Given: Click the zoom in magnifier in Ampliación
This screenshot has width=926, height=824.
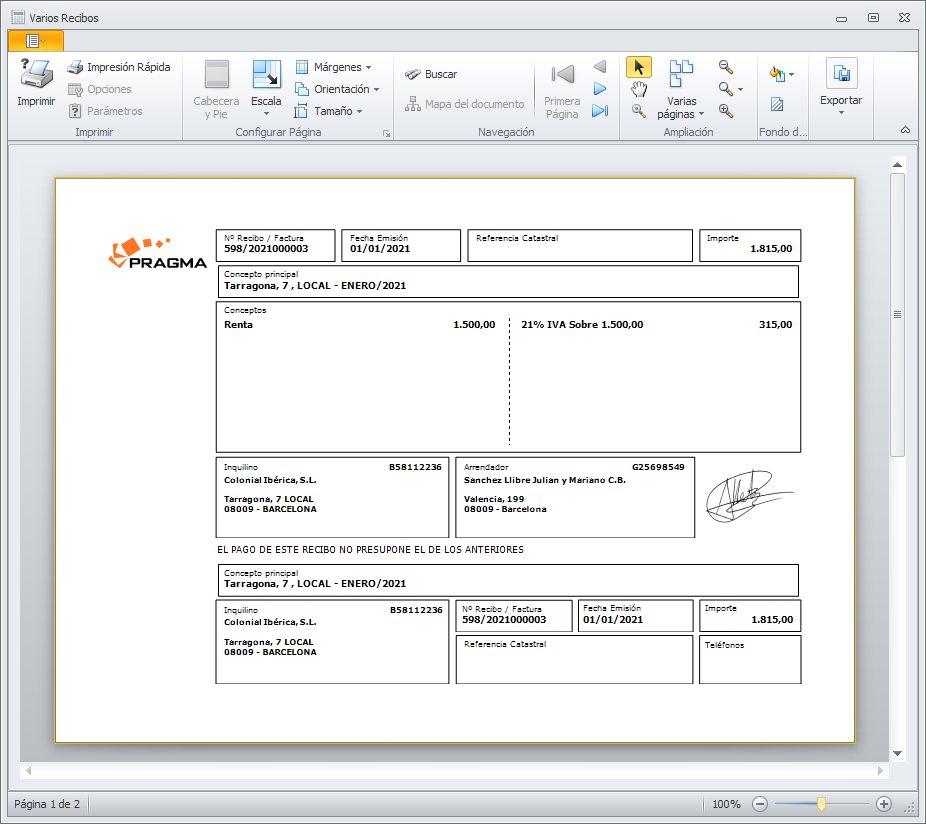Looking at the screenshot, I should (x=726, y=110).
